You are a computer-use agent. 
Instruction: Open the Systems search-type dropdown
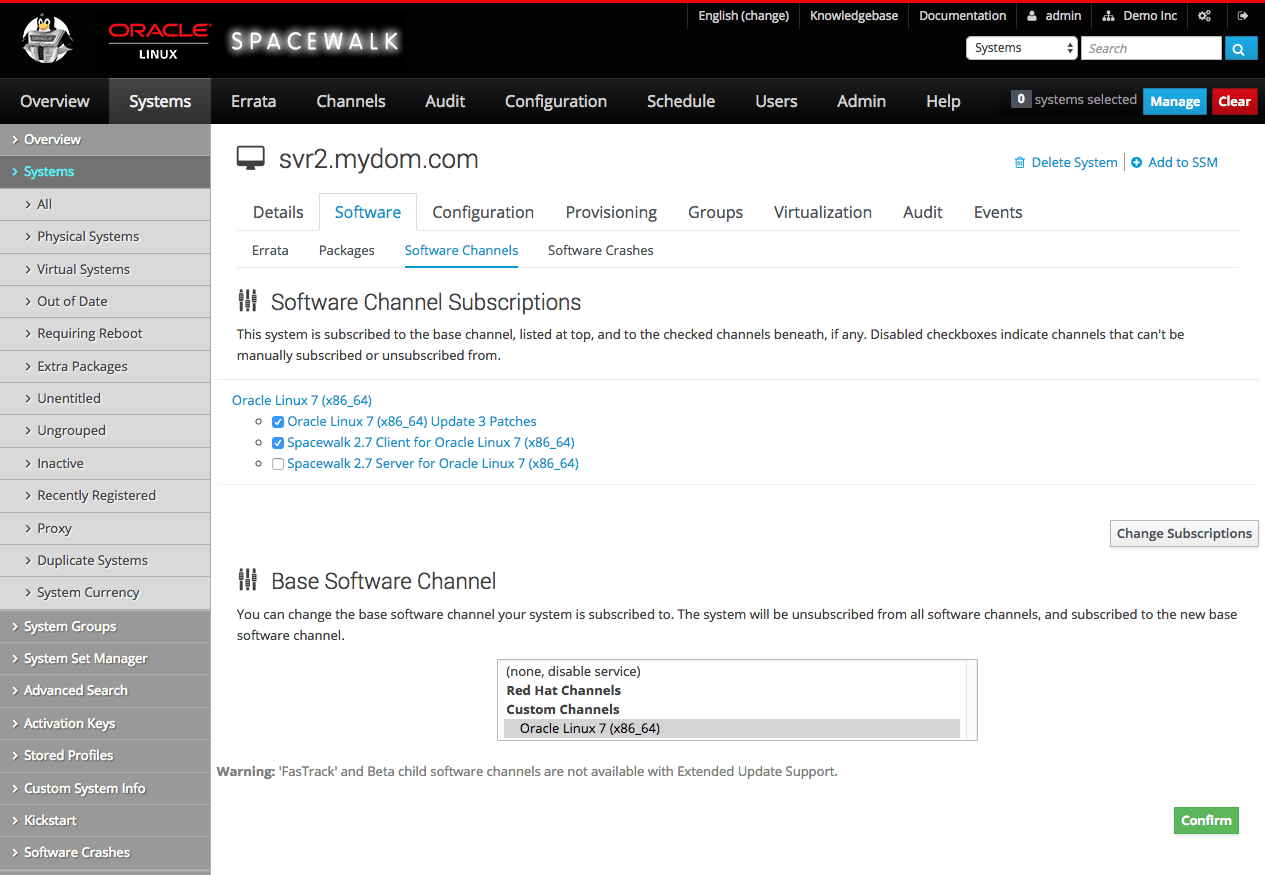tap(1021, 48)
